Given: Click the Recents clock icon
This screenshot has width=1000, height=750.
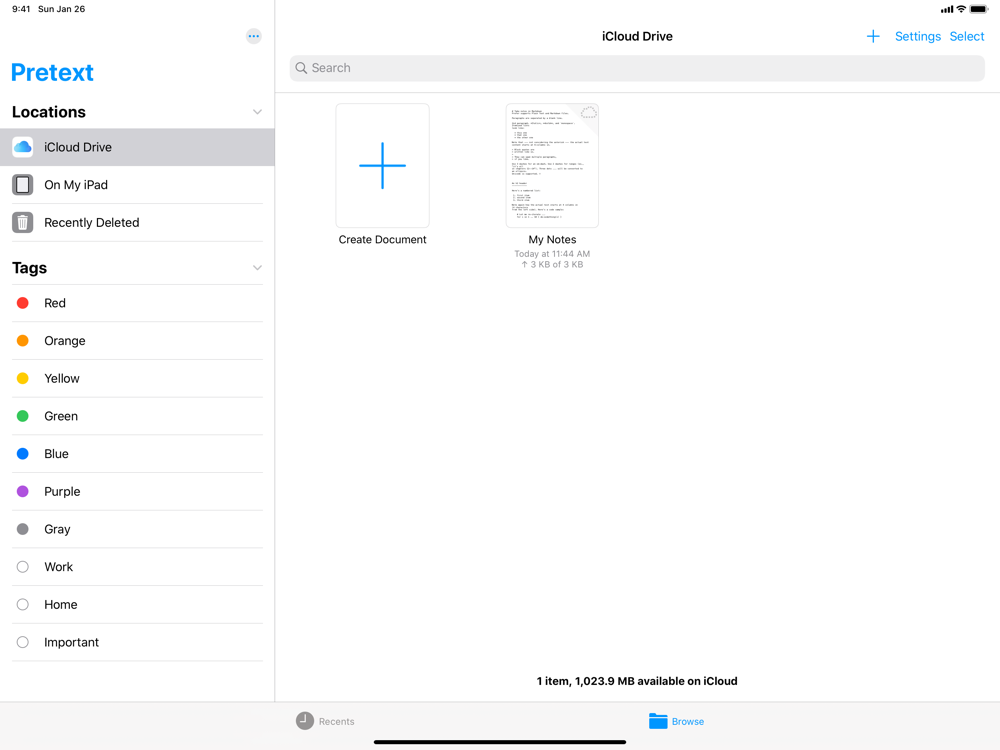Looking at the screenshot, I should pos(305,721).
